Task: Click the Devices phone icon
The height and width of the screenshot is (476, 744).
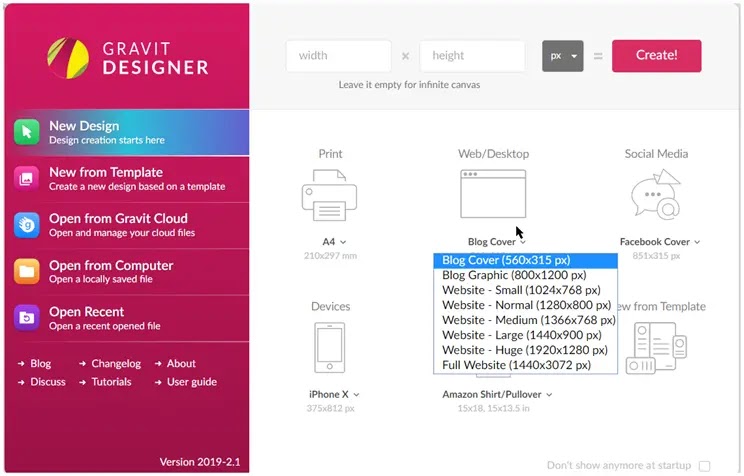Action: [330, 348]
